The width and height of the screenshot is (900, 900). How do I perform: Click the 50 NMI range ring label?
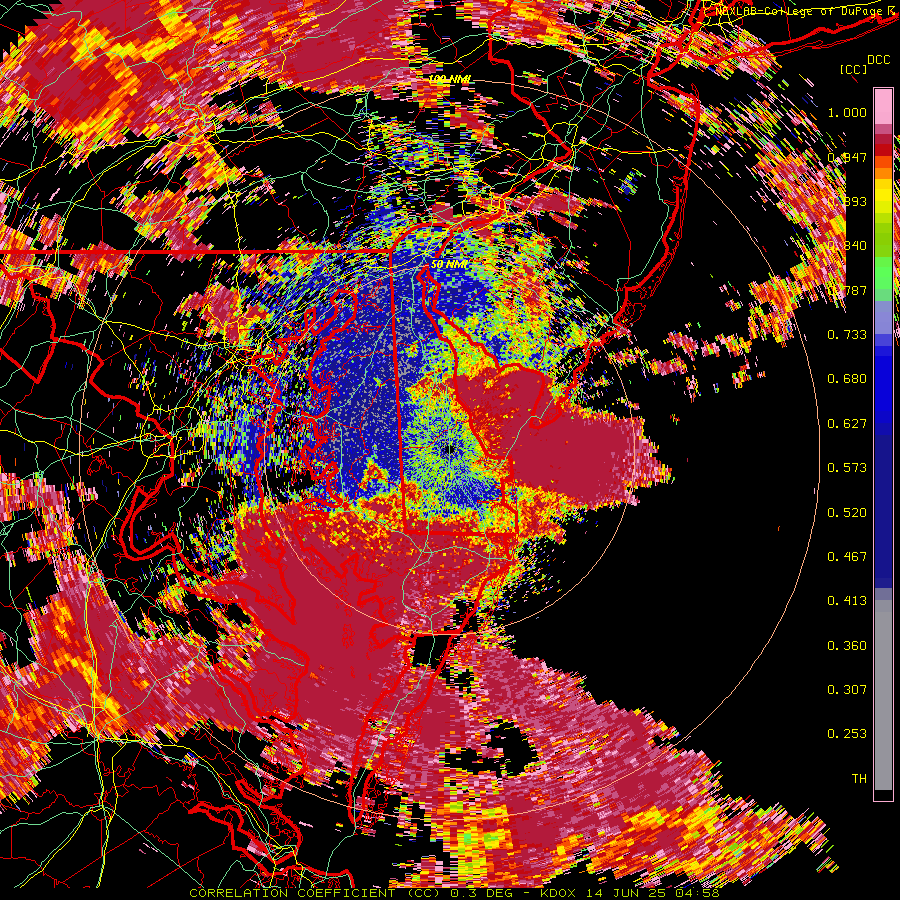point(449,264)
